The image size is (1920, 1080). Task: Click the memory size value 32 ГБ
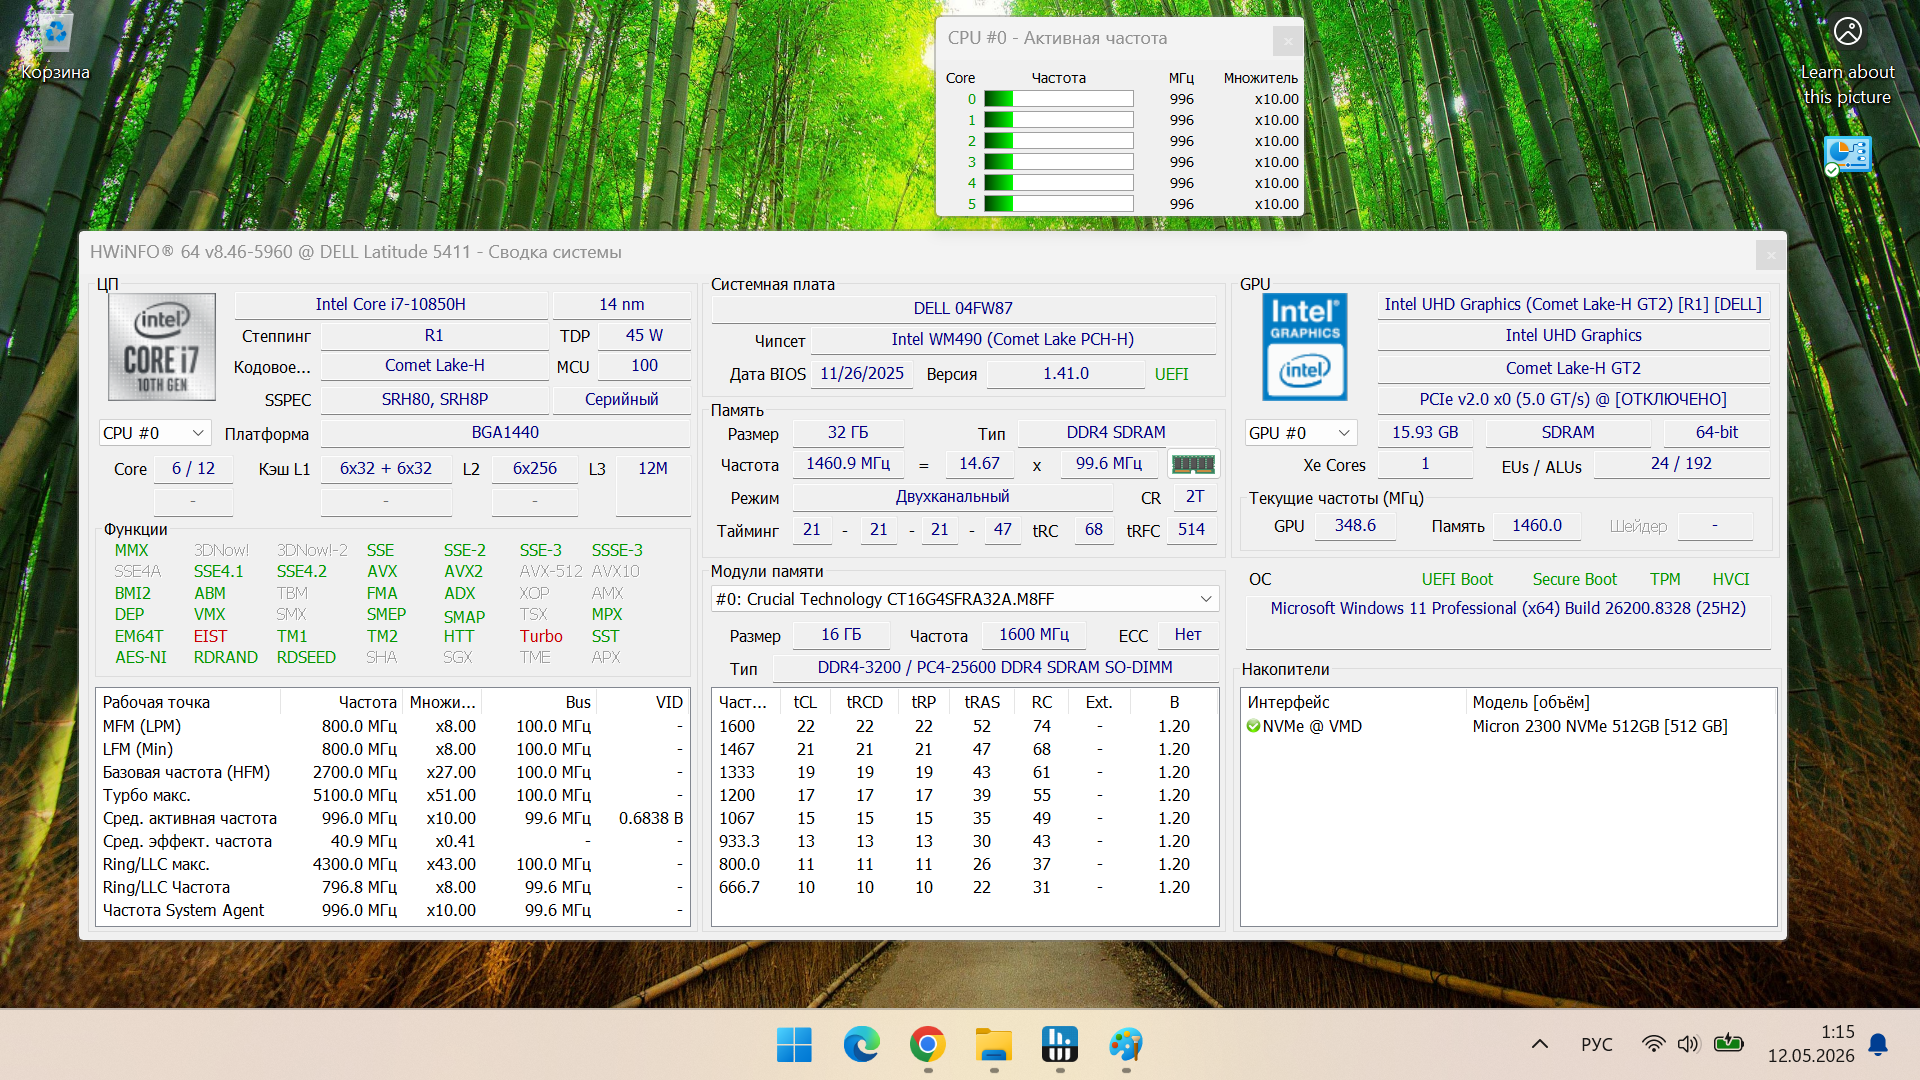pos(848,433)
